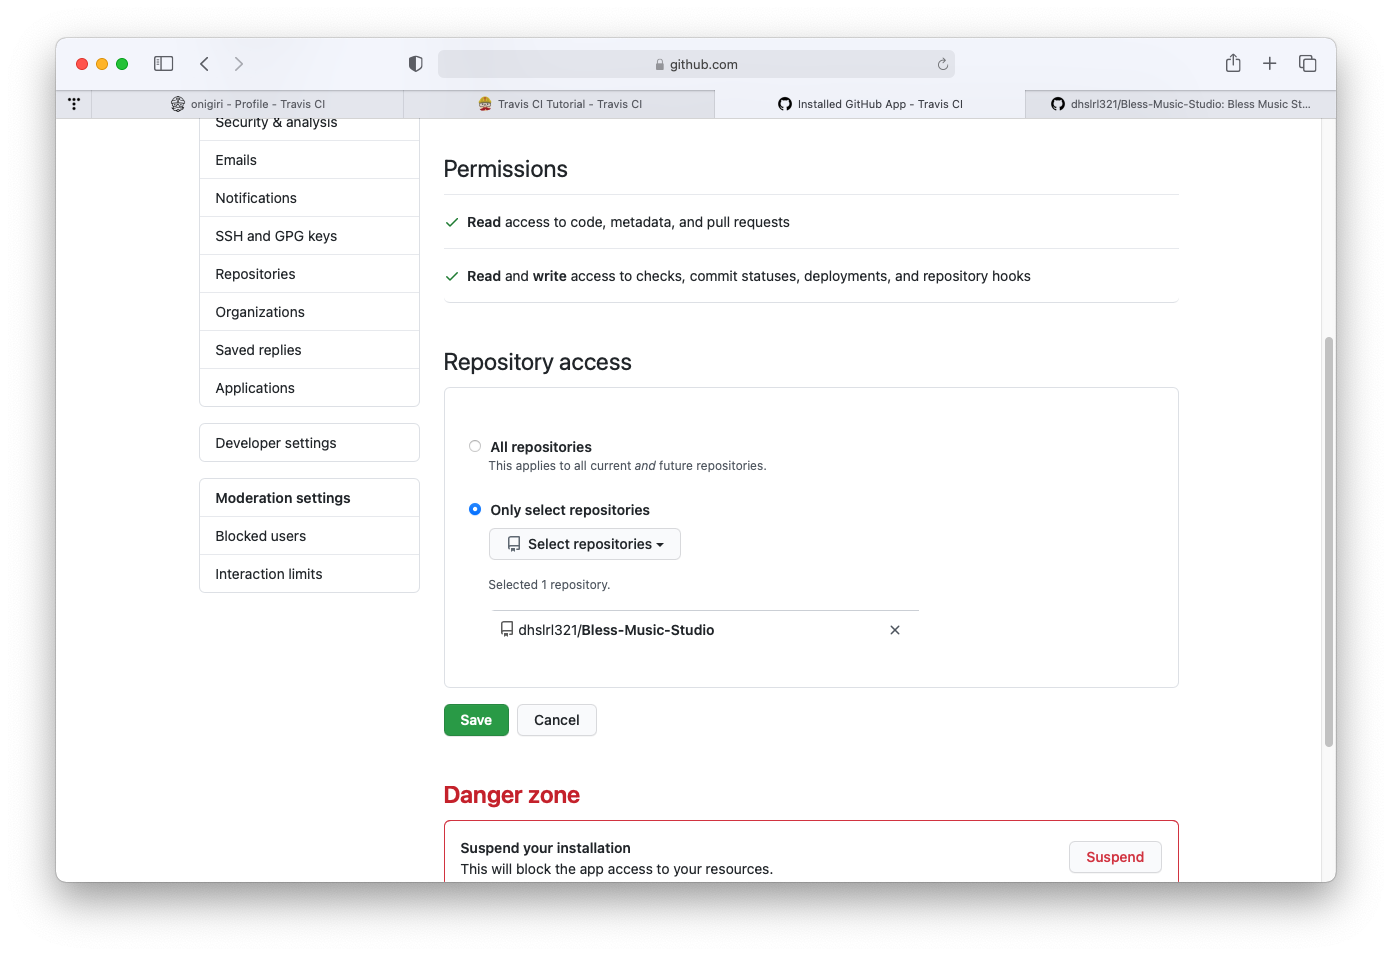The height and width of the screenshot is (956, 1392).
Task: Switch to dhslrl321/Bless-Music-Studio tab
Action: [x=1180, y=104]
